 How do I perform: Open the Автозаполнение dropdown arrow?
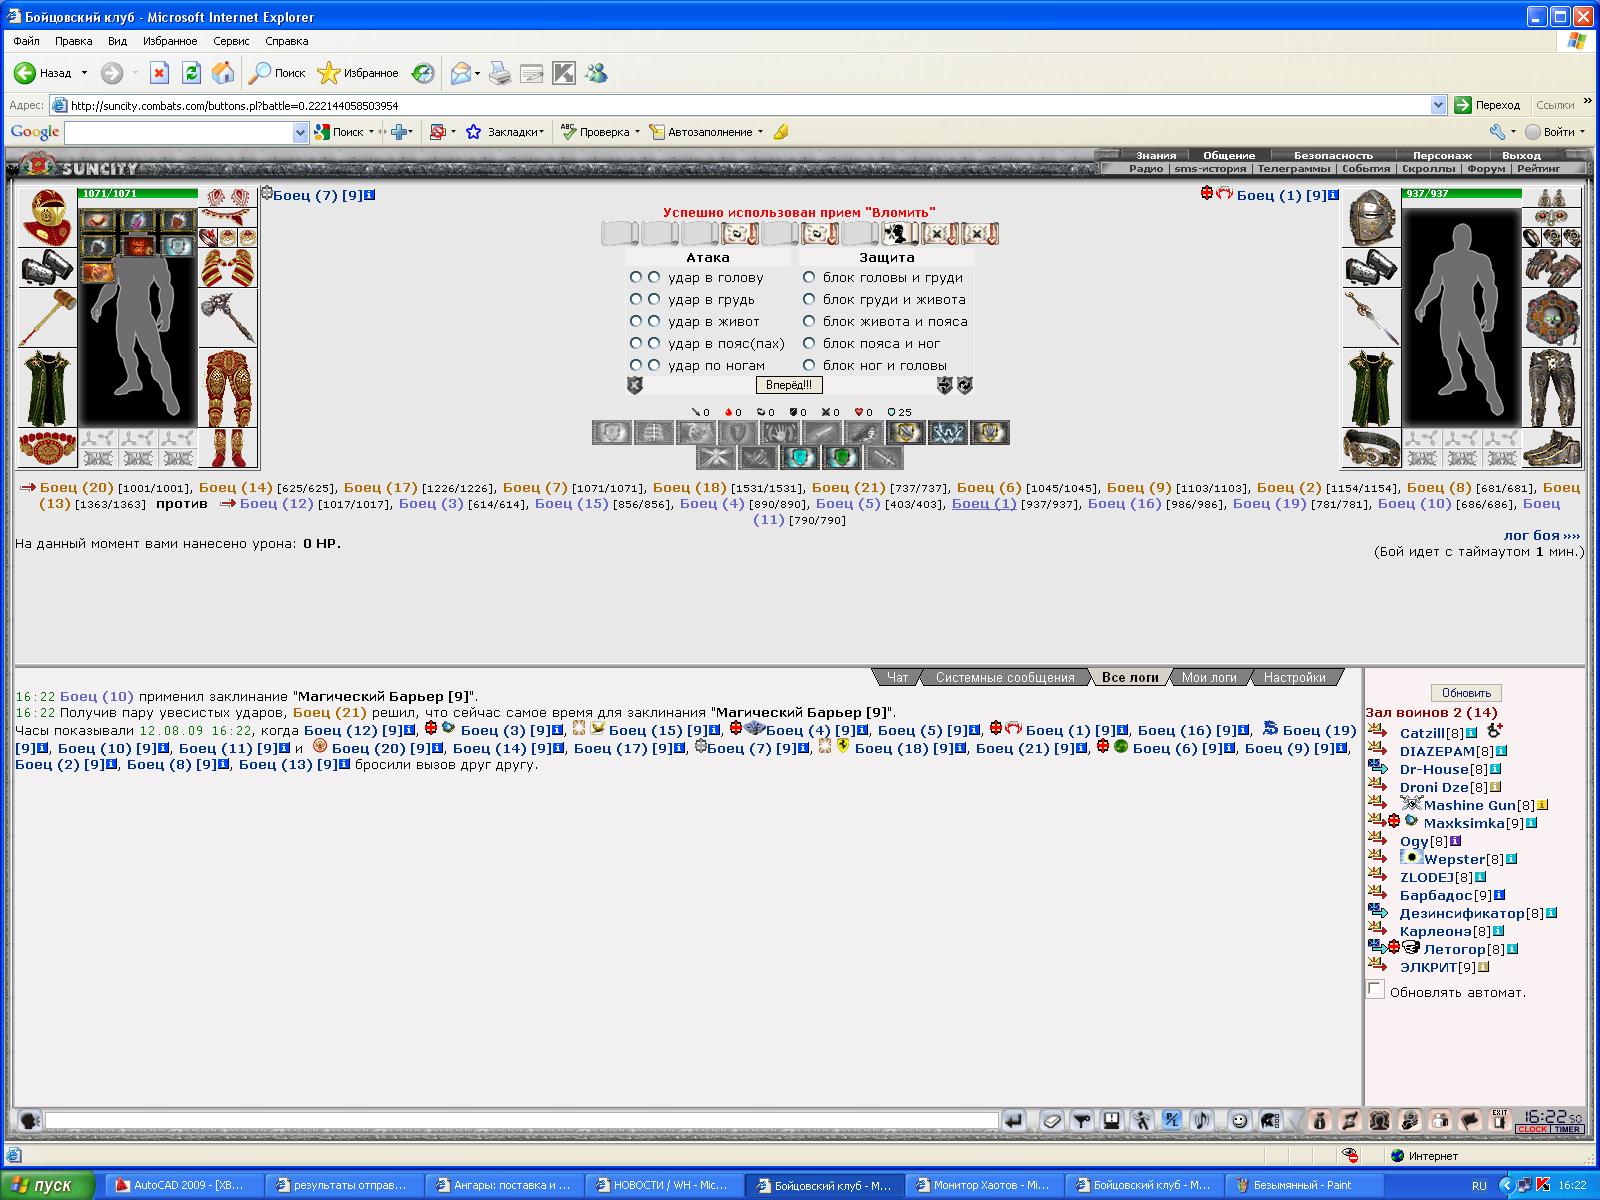pyautogui.click(x=760, y=132)
